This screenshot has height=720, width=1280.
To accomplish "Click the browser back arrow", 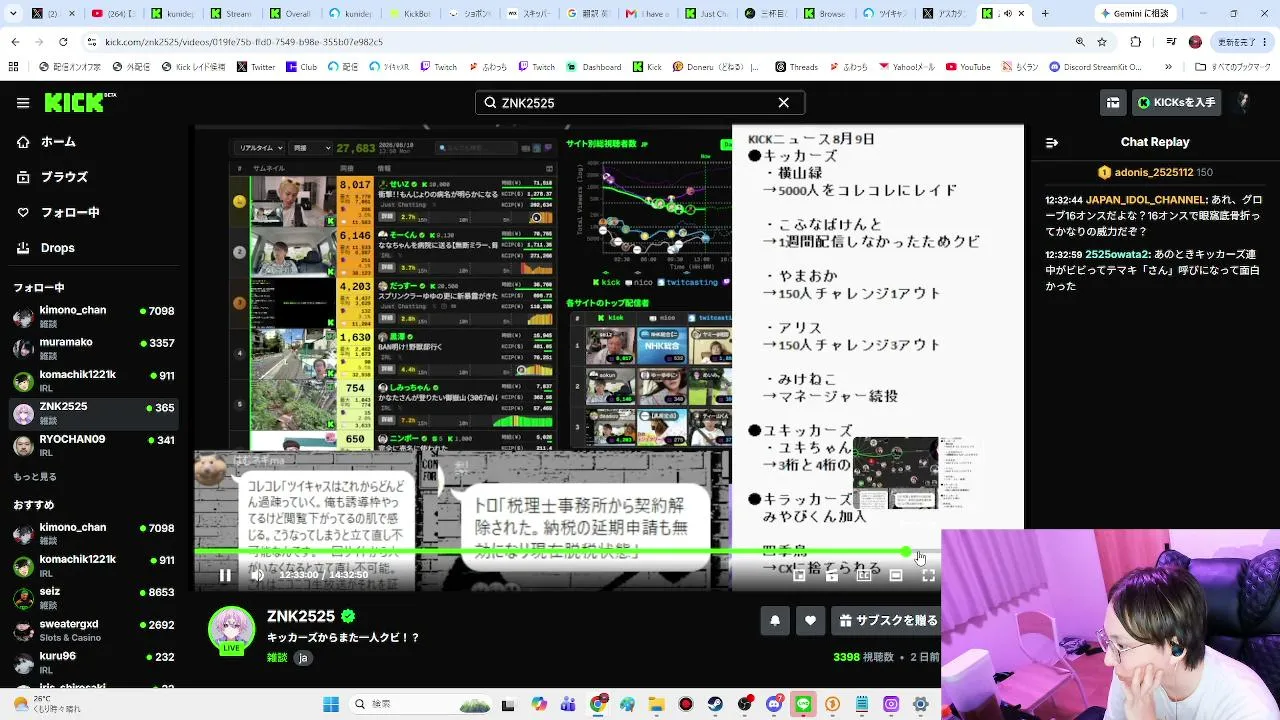I will (15, 42).
